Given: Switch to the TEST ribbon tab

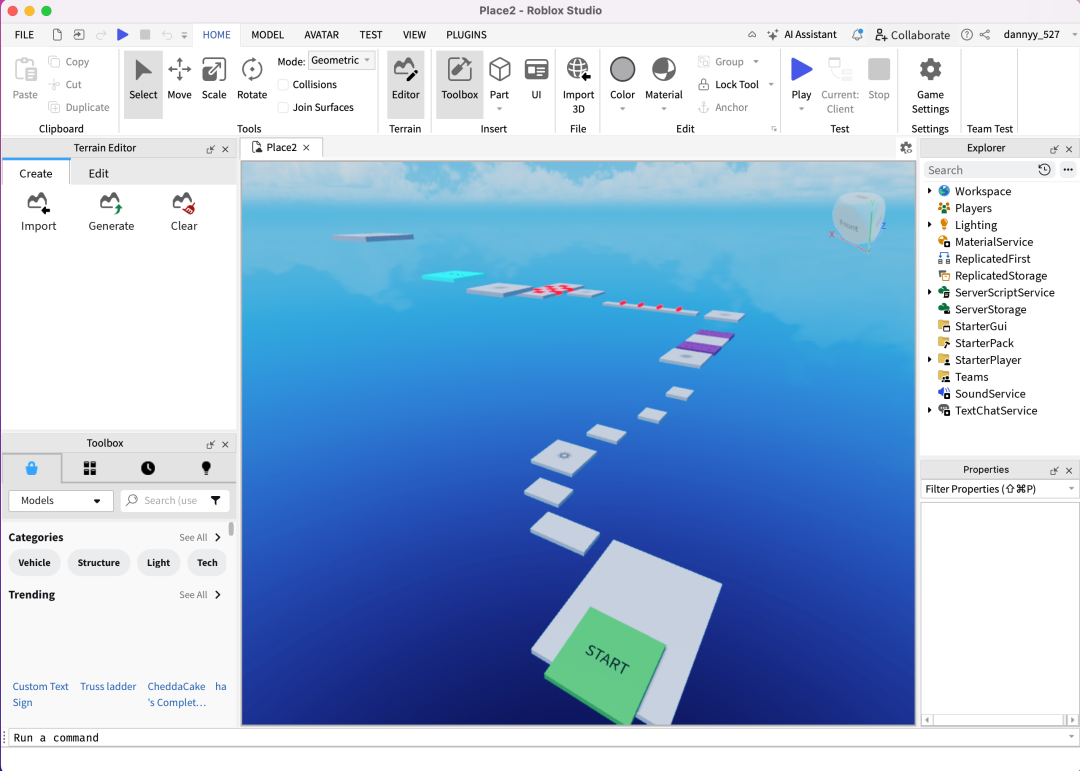Looking at the screenshot, I should point(371,34).
